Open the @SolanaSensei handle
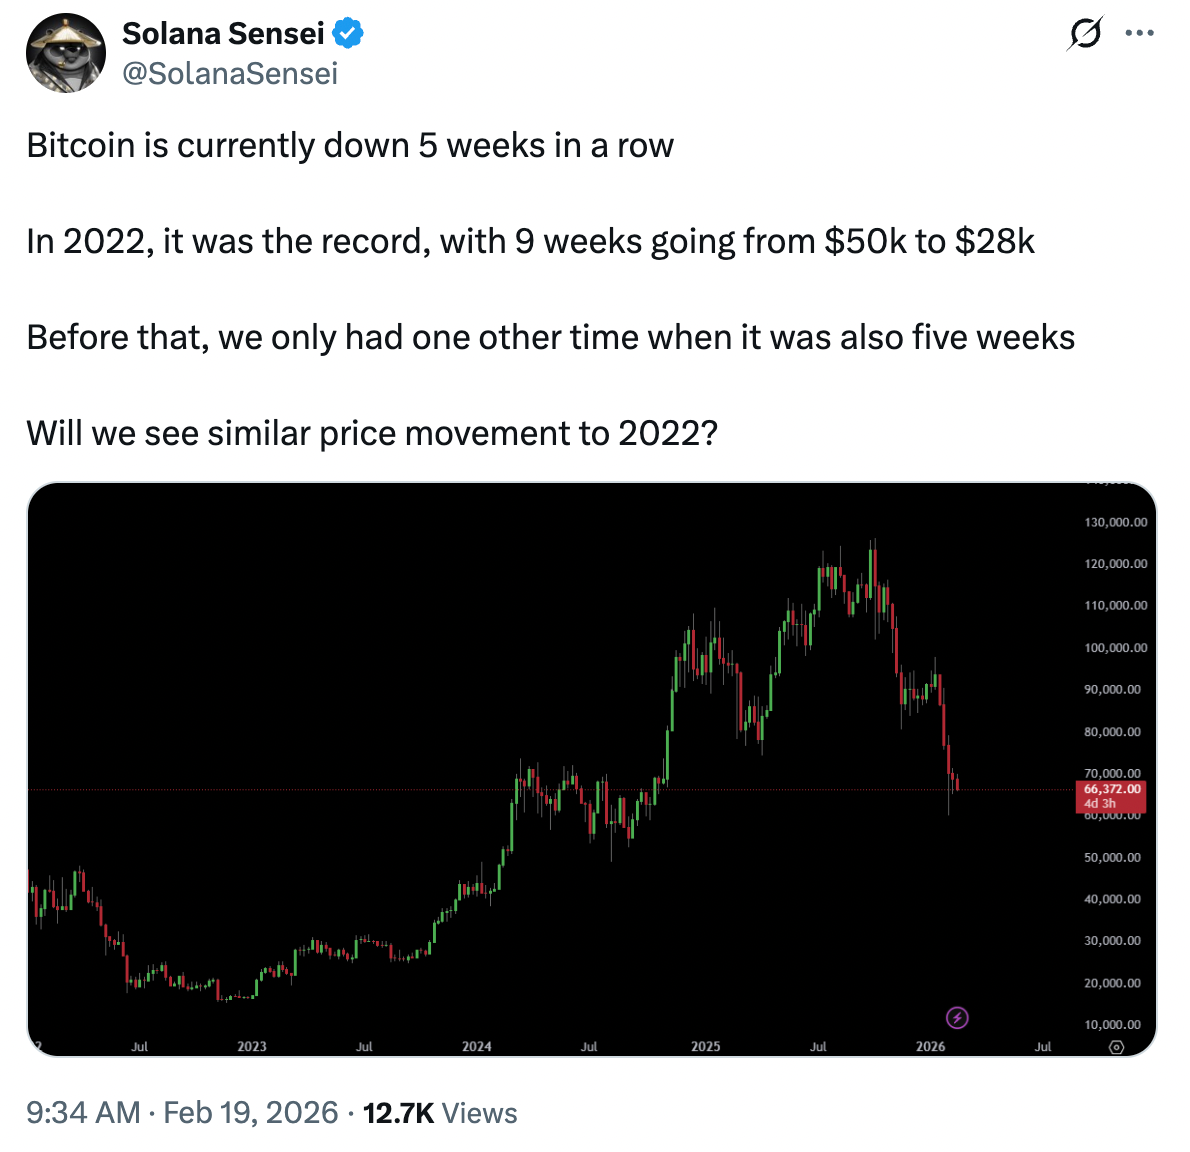 click(x=230, y=71)
